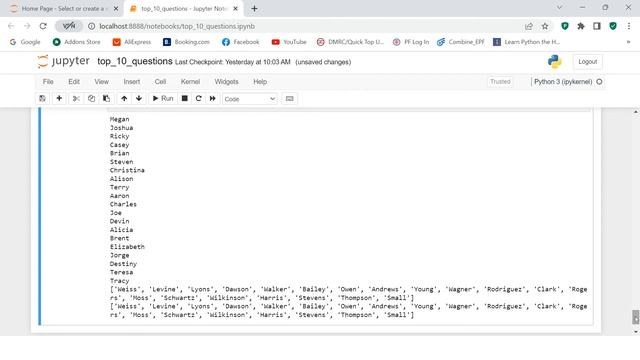Open the Addons Store bookmark

pos(77,42)
